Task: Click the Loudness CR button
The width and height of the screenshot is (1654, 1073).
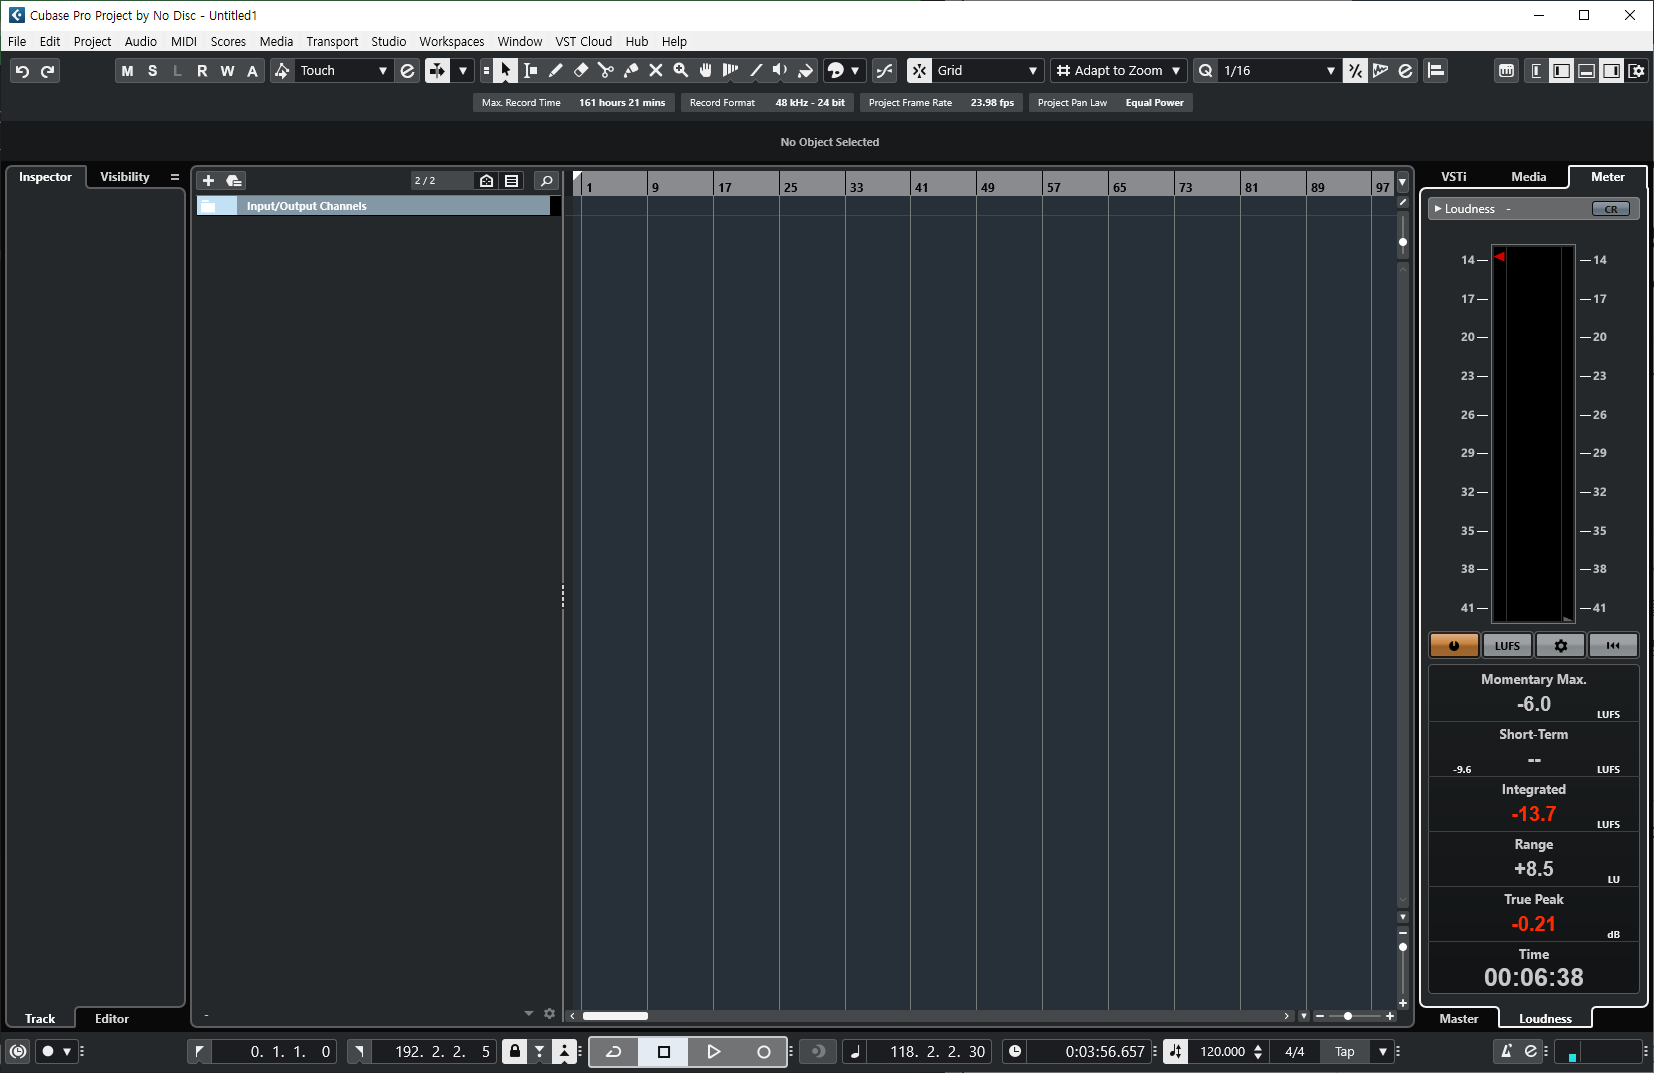Action: [x=1610, y=209]
